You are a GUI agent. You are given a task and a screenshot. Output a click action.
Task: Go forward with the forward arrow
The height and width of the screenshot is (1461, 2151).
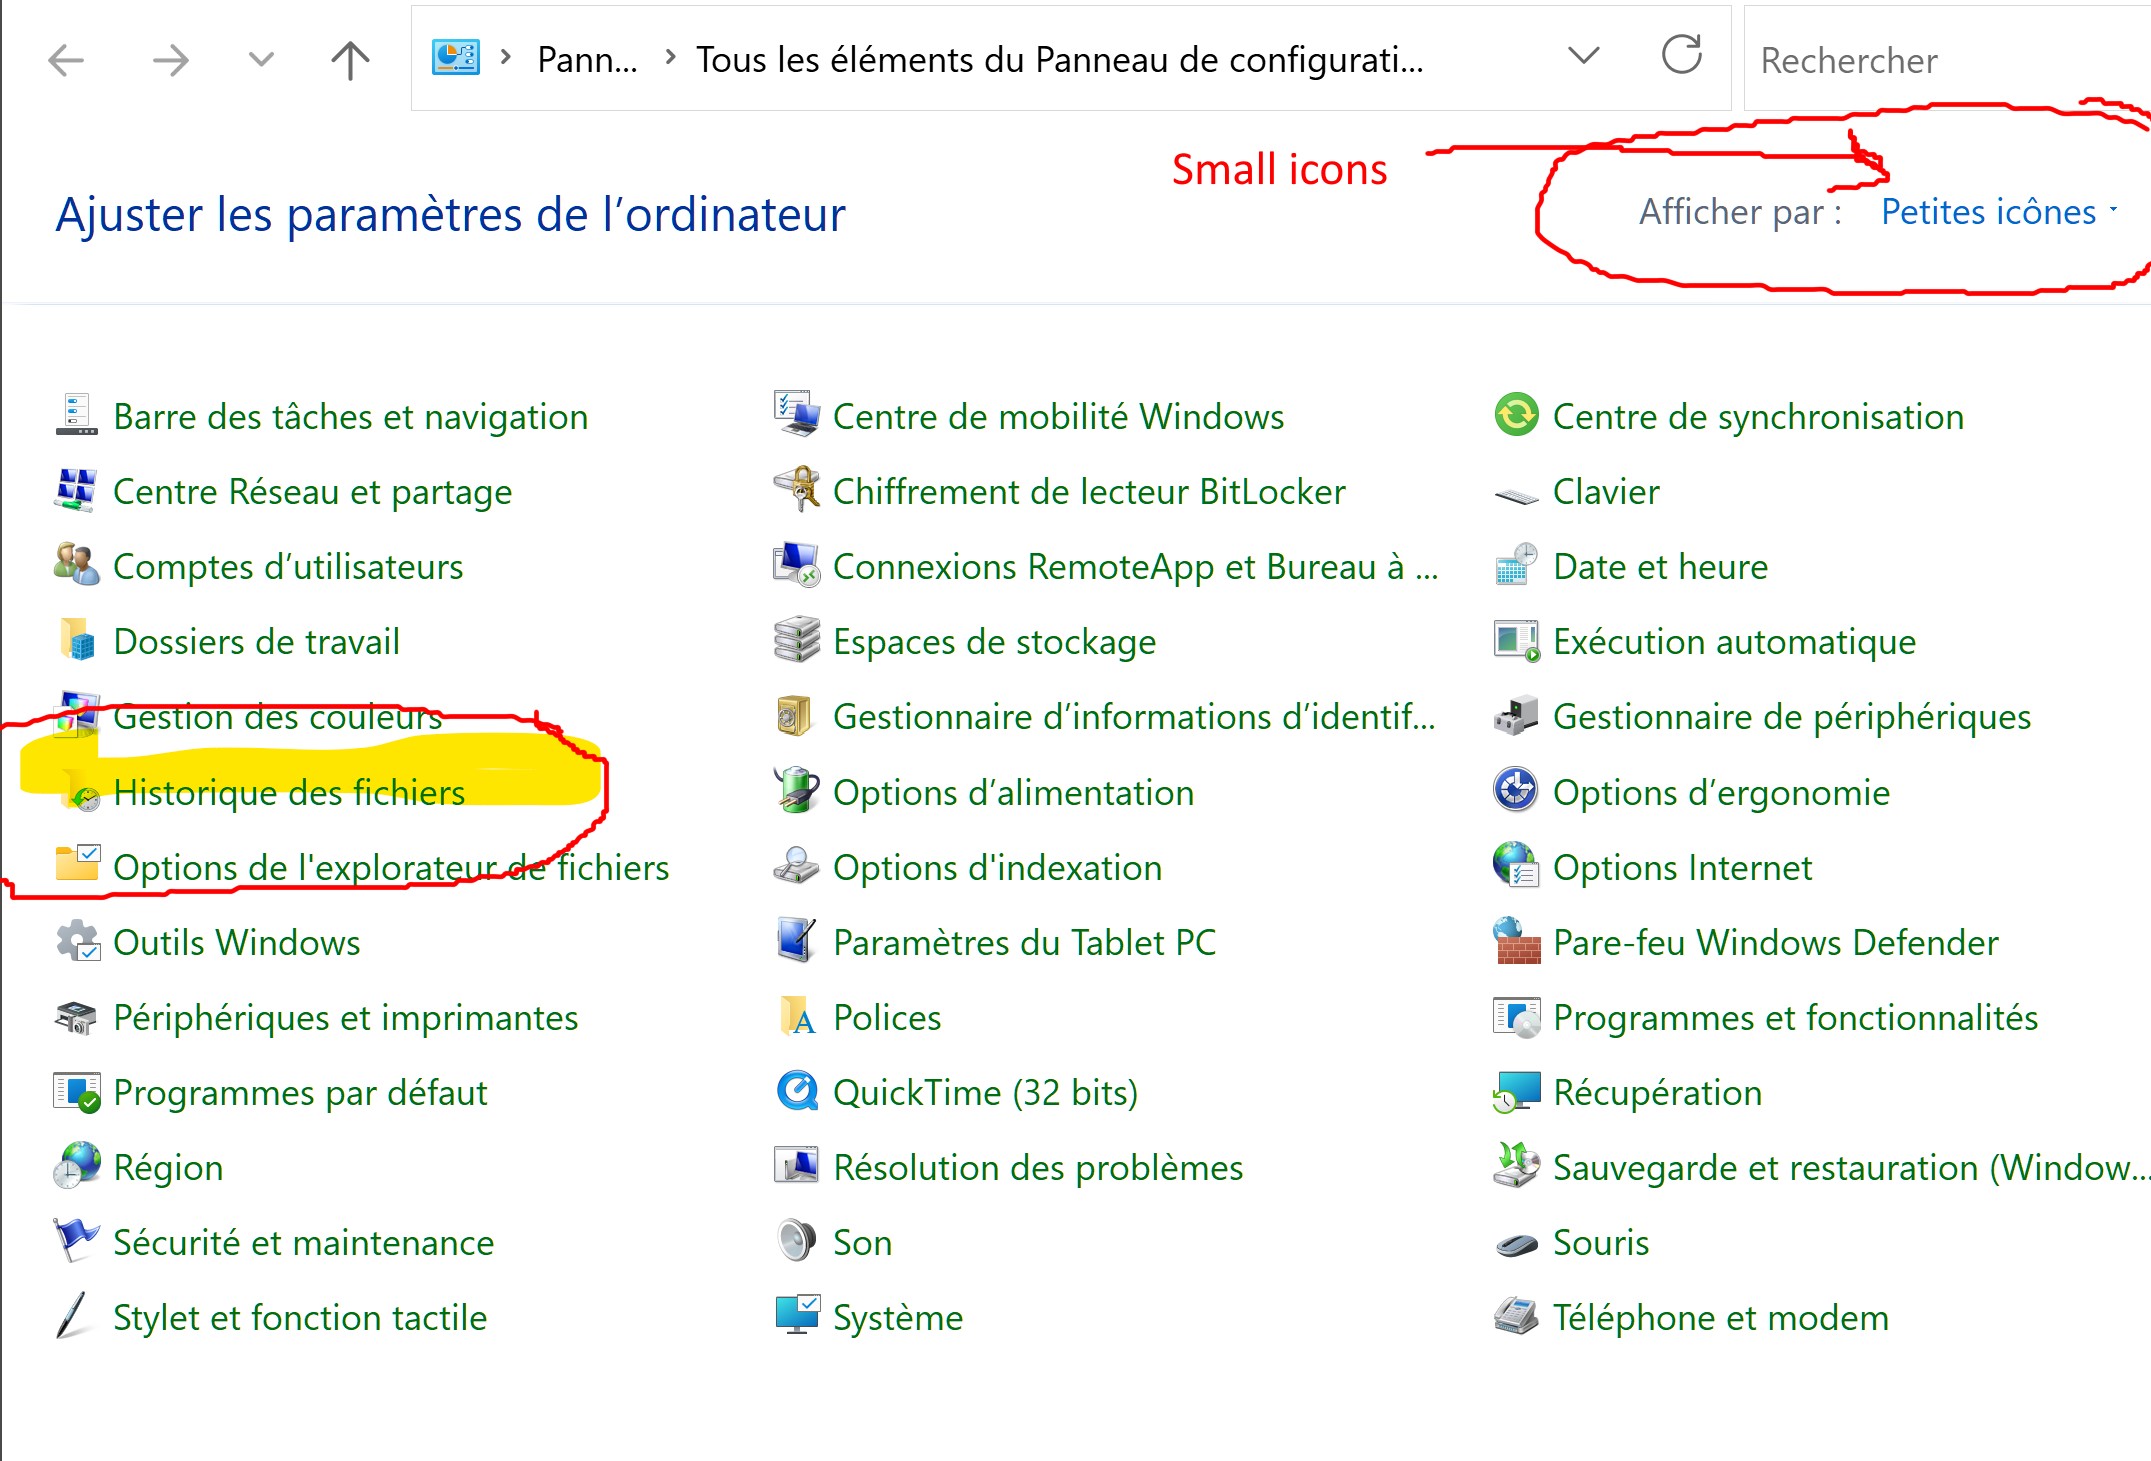pyautogui.click(x=170, y=60)
